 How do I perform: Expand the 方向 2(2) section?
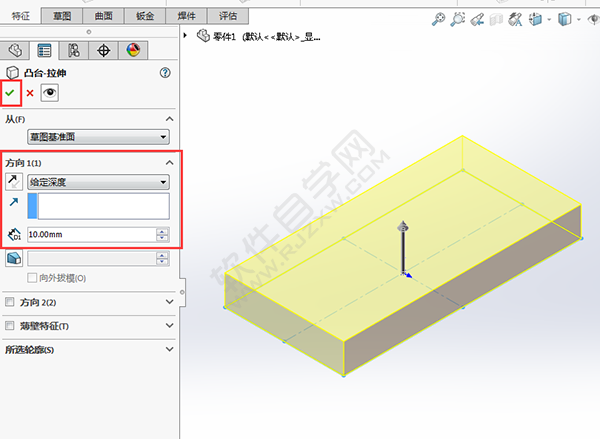point(170,302)
